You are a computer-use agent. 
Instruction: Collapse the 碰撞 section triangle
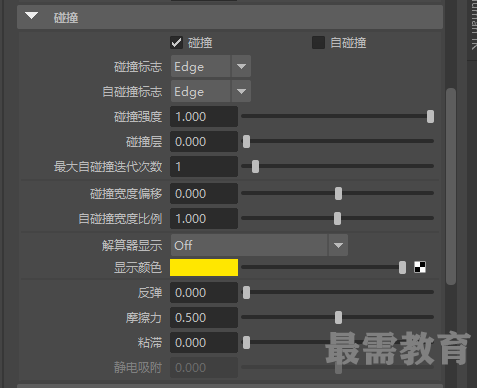pyautogui.click(x=31, y=16)
